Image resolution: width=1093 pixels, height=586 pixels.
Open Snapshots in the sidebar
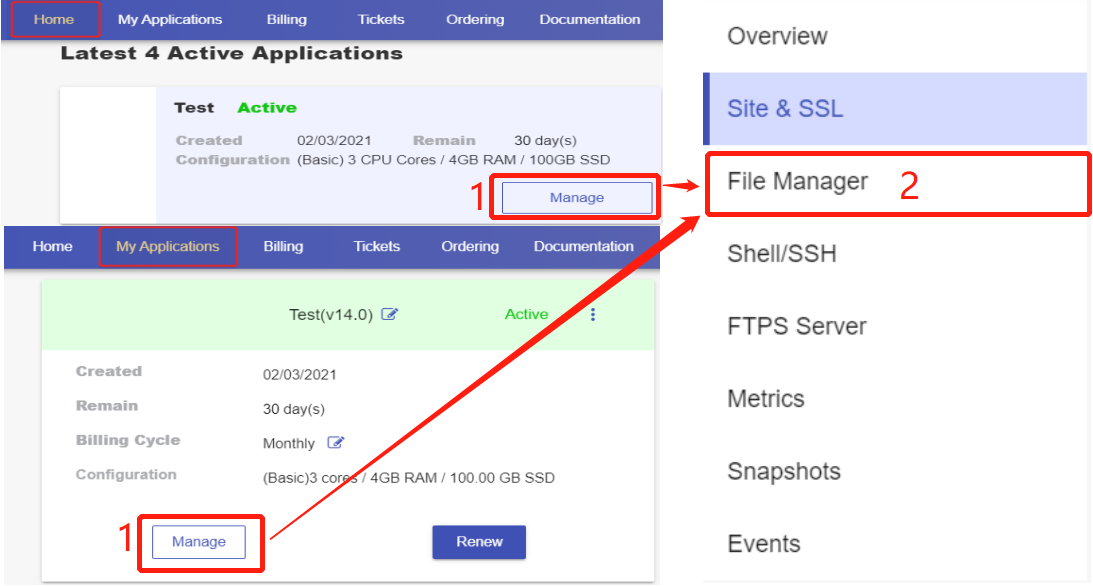(x=783, y=471)
